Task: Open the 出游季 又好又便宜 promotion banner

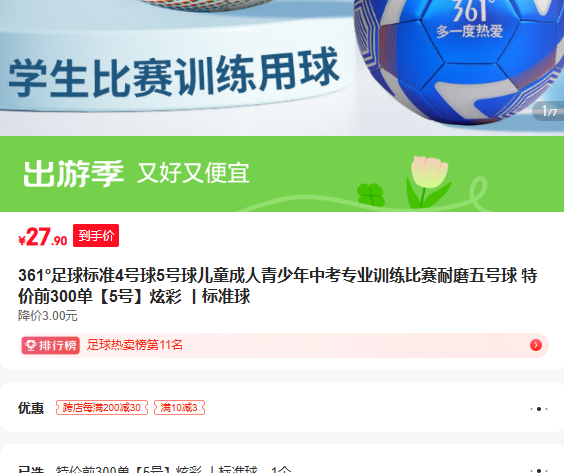Action: tap(282, 174)
